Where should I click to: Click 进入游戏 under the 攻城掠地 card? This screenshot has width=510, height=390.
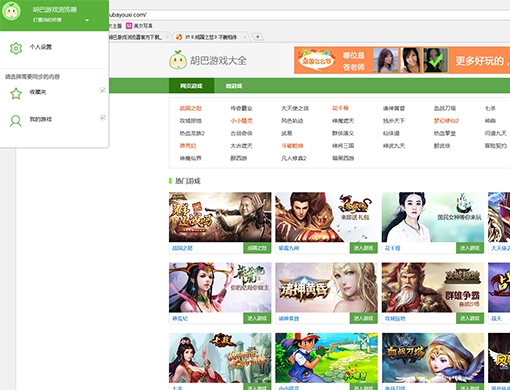coord(470,318)
